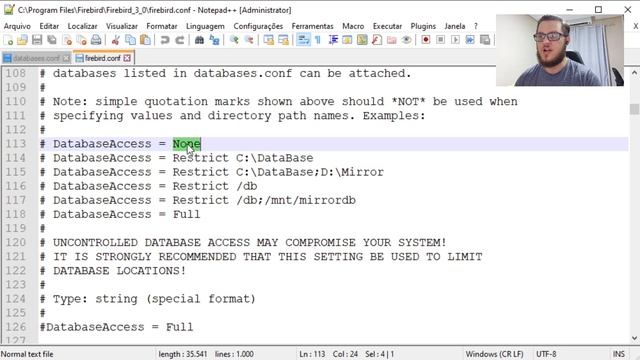The width and height of the screenshot is (640, 360).
Task: Click the webcam video overlay thumbnail
Action: [560, 50]
